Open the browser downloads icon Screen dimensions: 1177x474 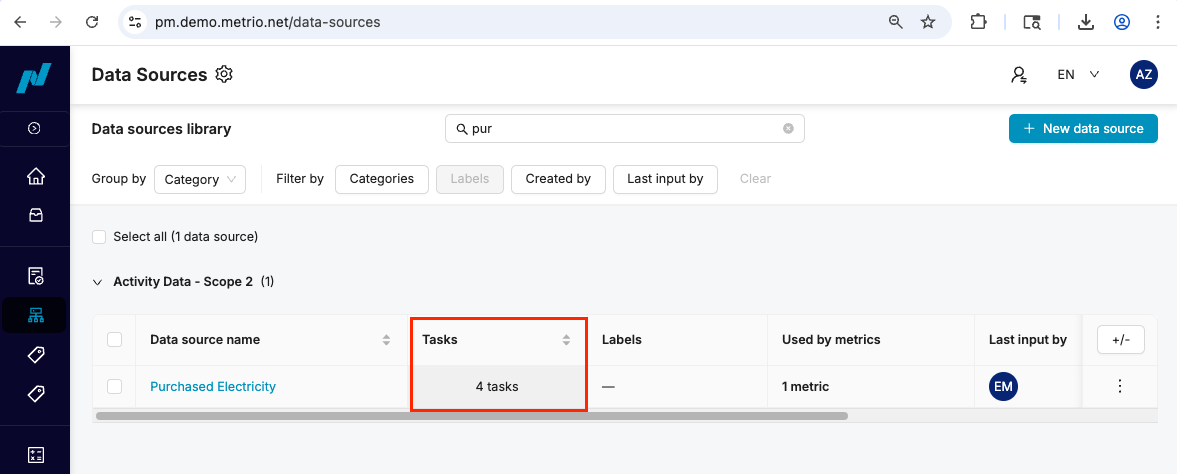tap(1085, 22)
